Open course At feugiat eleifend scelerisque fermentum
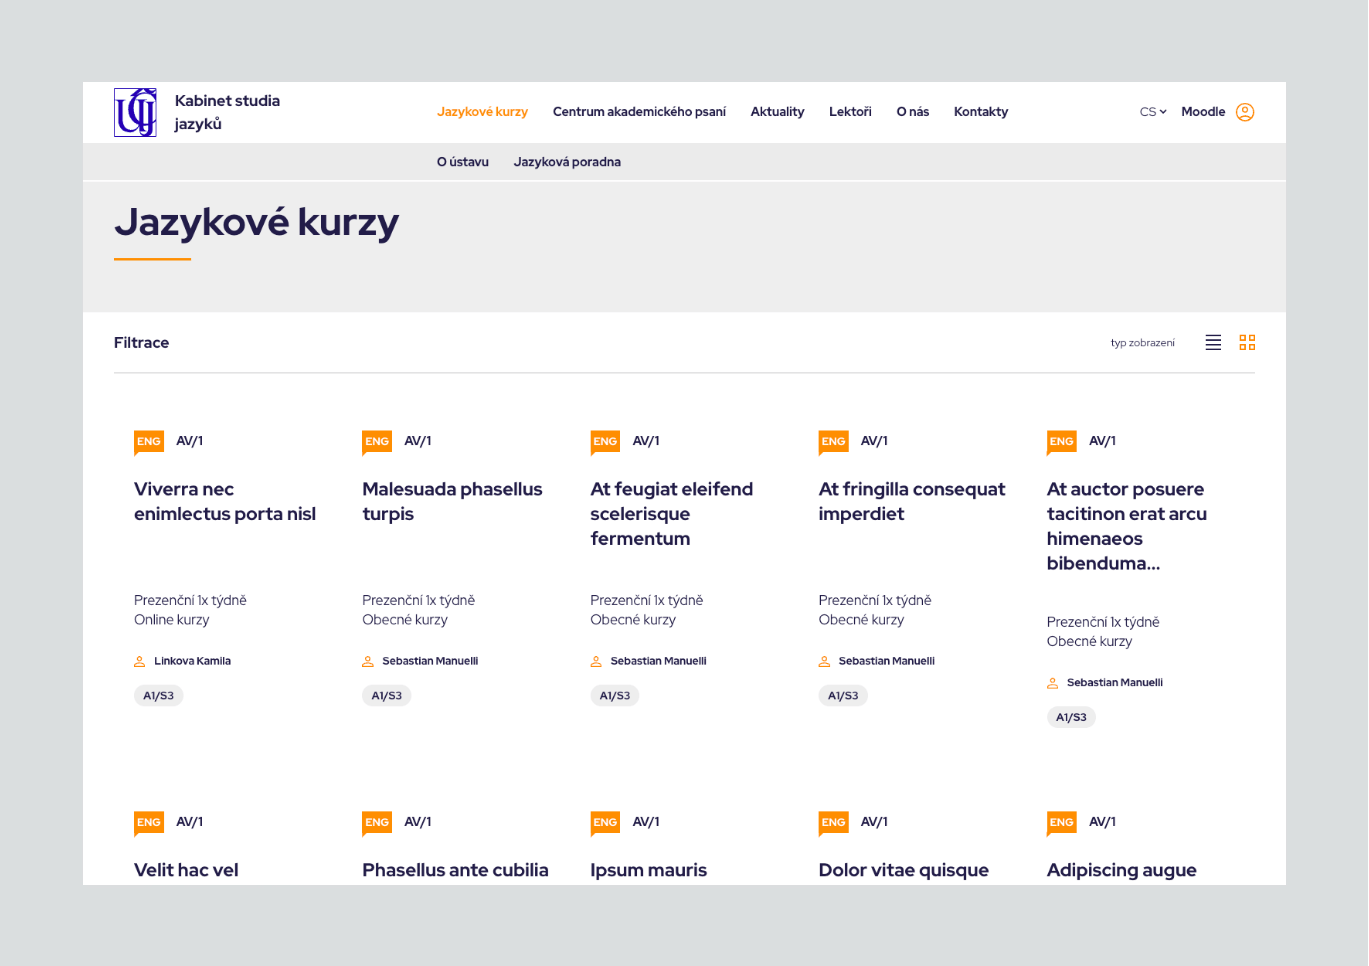Image resolution: width=1369 pixels, height=966 pixels. (672, 514)
